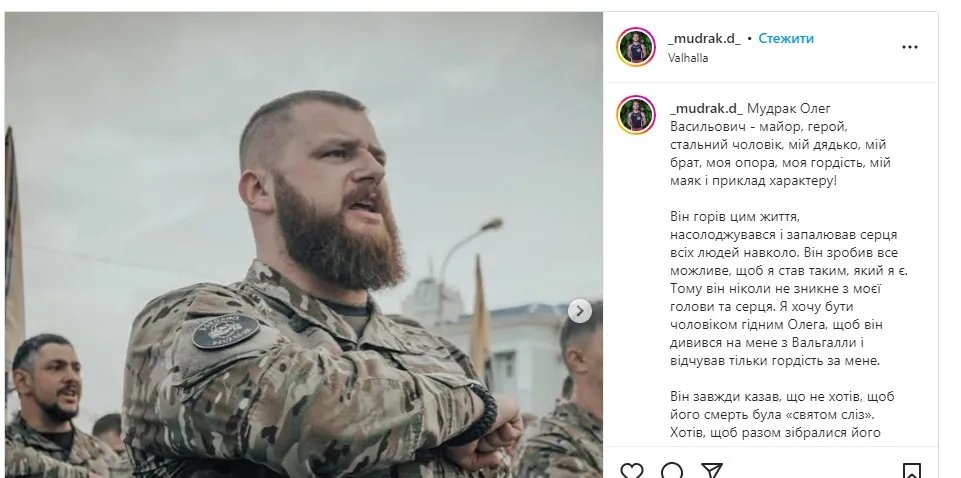Viewport: 961px width, 478px height.
Task: Save the post with the bookmark icon
Action: pyautogui.click(x=912, y=471)
